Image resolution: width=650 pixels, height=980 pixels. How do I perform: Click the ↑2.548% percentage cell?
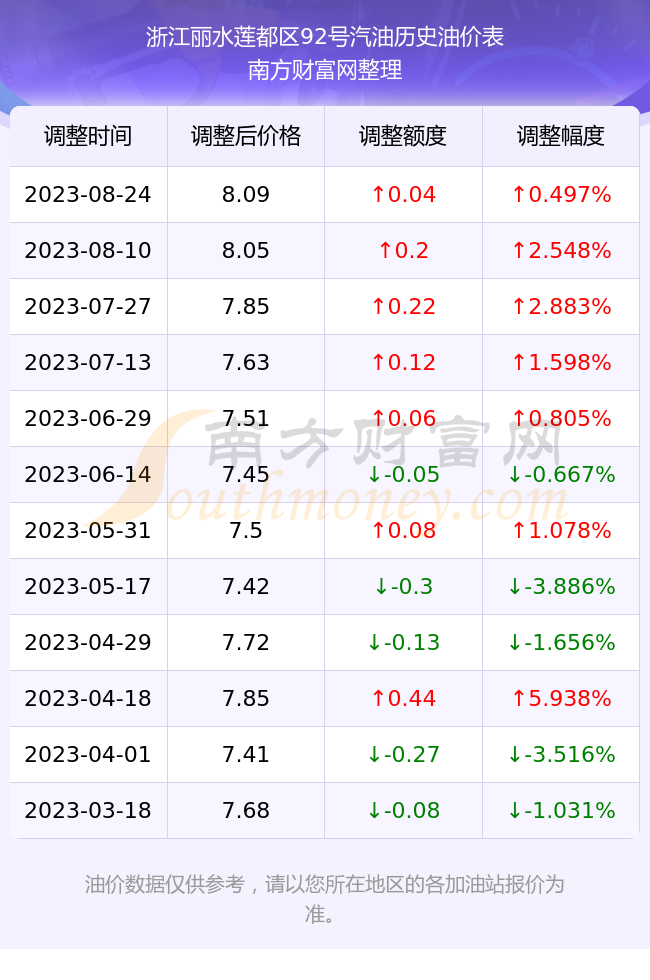point(561,251)
